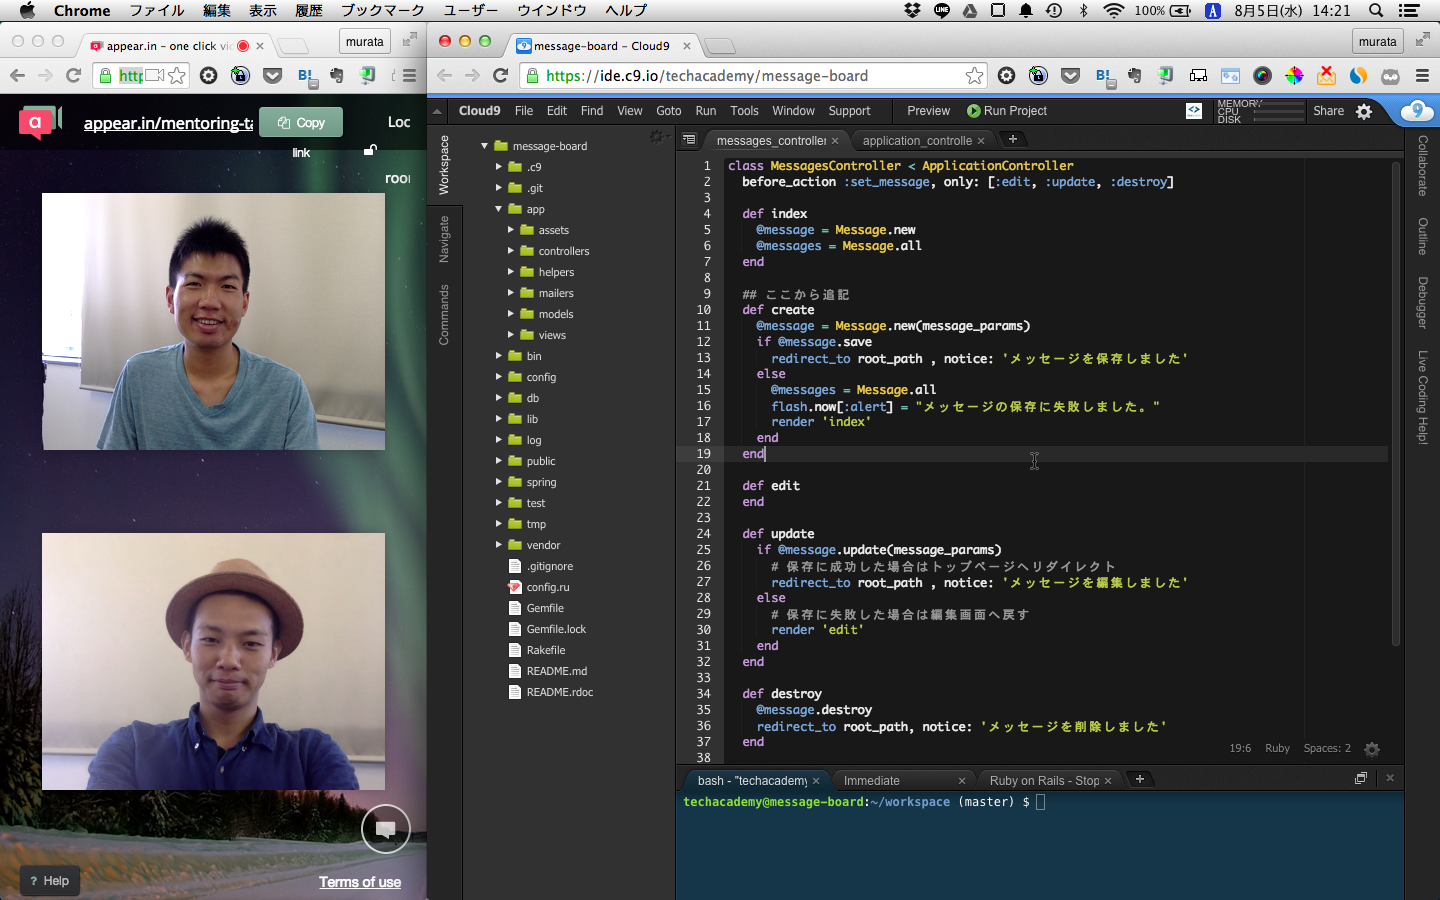Image resolution: width=1440 pixels, height=900 pixels.
Task: Maximize the terminal console panel
Action: [x=1360, y=778]
